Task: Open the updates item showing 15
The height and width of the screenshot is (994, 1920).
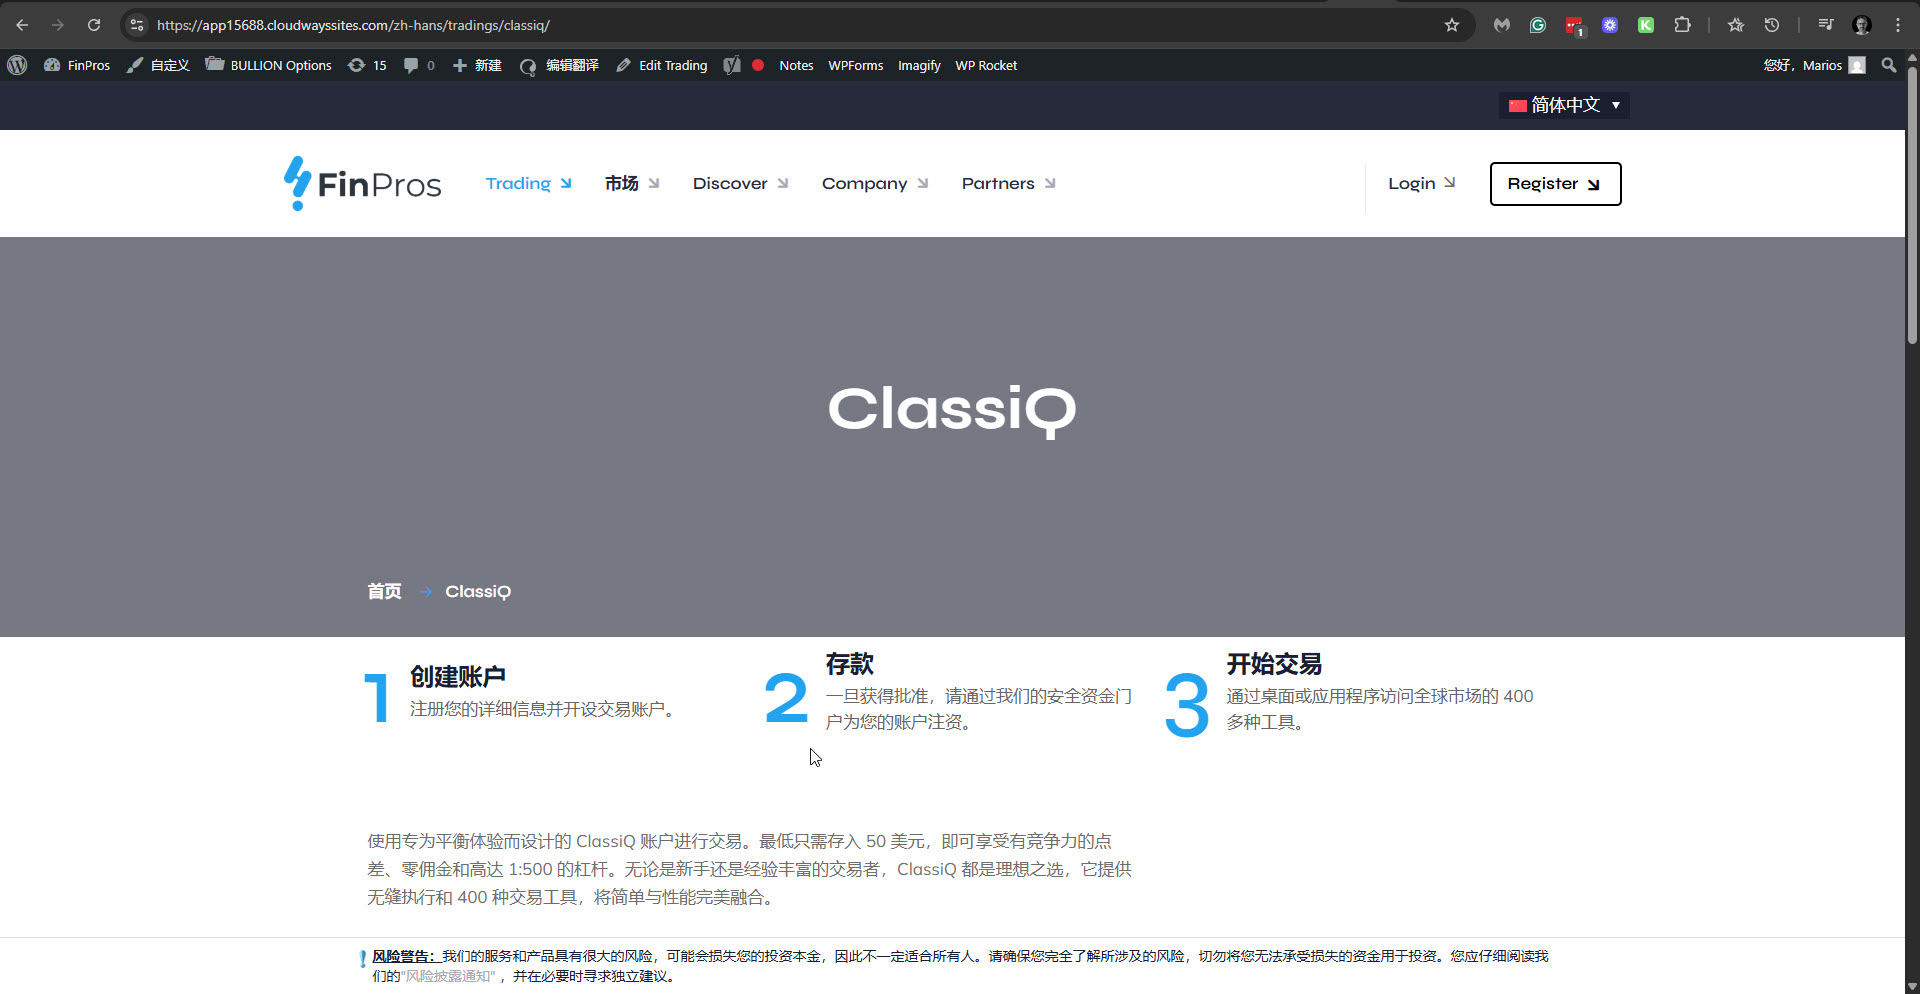Action: pos(367,65)
